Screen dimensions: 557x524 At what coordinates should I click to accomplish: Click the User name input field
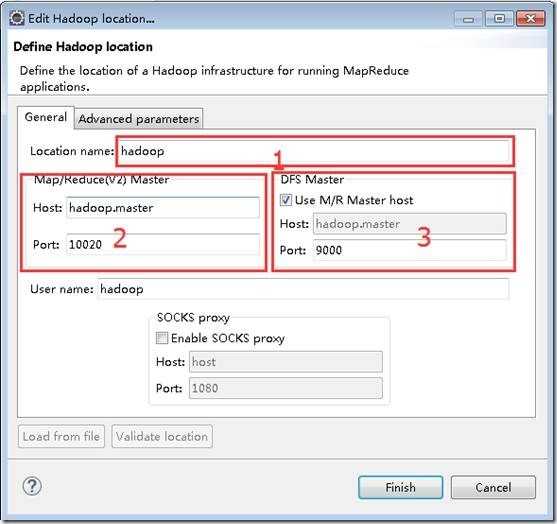(303, 289)
